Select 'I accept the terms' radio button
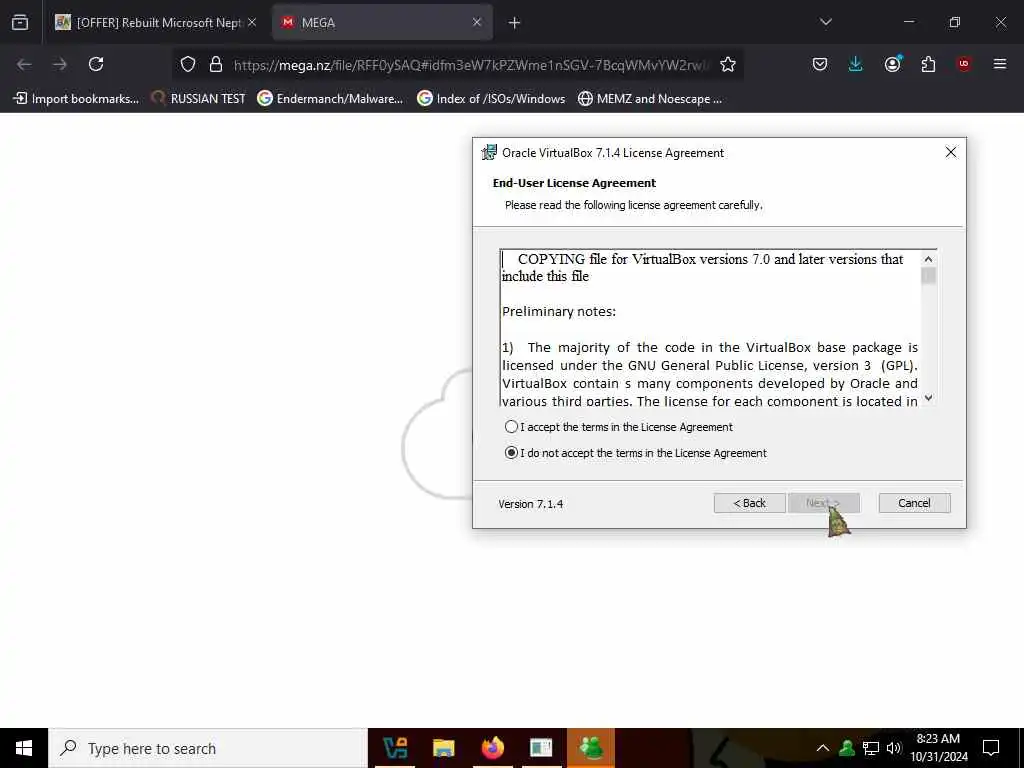Image resolution: width=1024 pixels, height=768 pixels. point(511,426)
